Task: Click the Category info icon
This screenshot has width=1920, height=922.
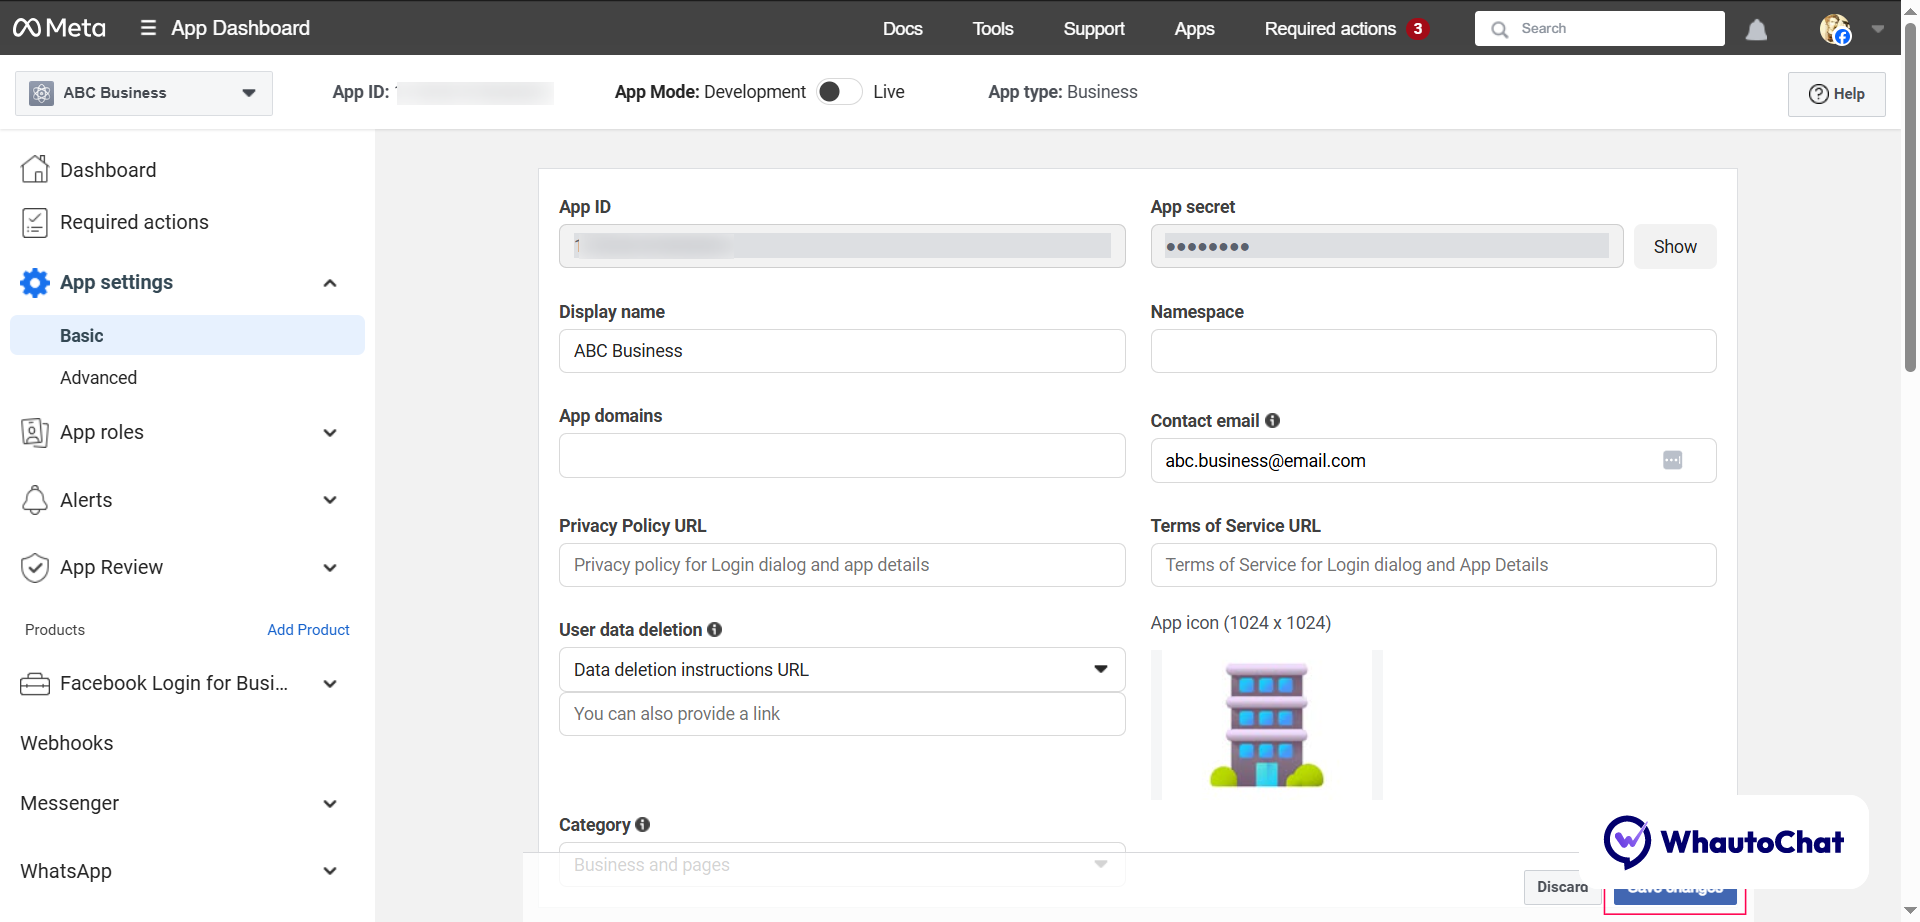Action: pyautogui.click(x=642, y=825)
